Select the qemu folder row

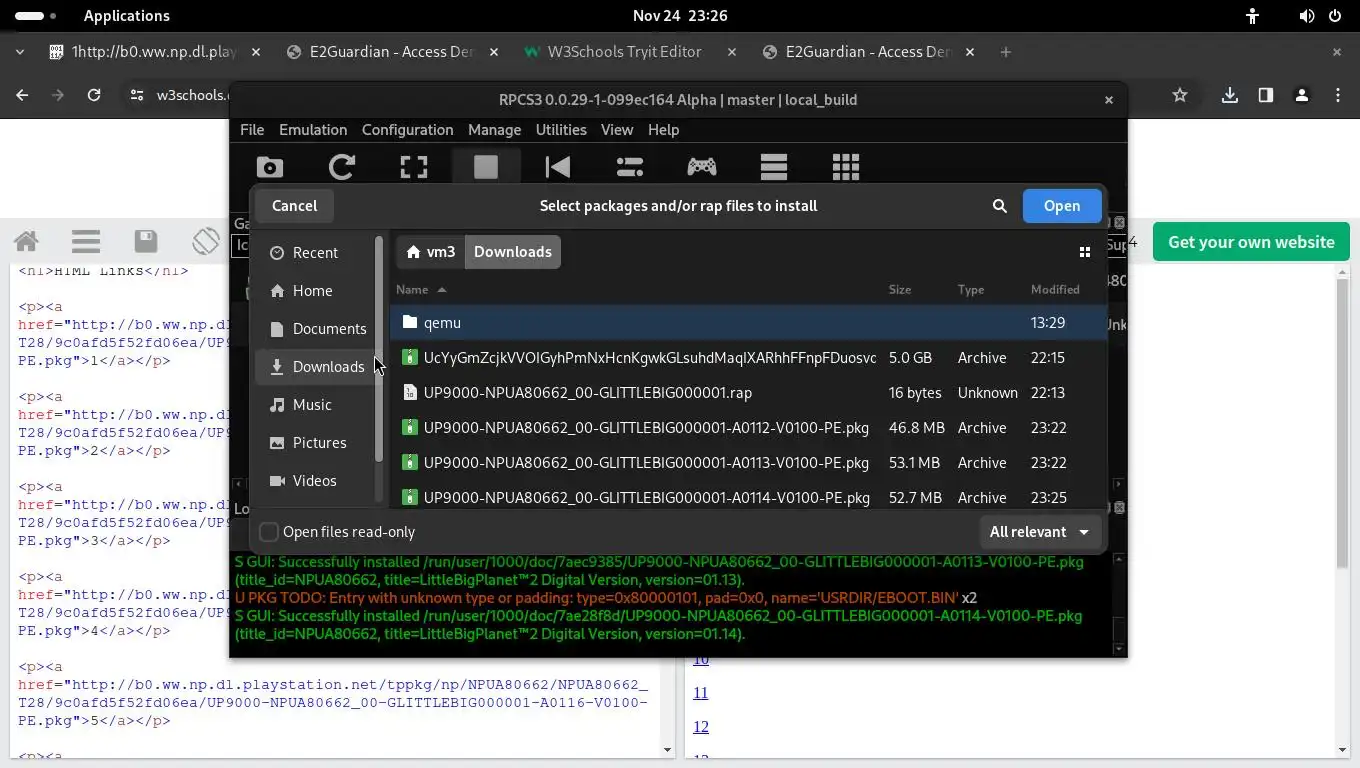[x=748, y=323]
